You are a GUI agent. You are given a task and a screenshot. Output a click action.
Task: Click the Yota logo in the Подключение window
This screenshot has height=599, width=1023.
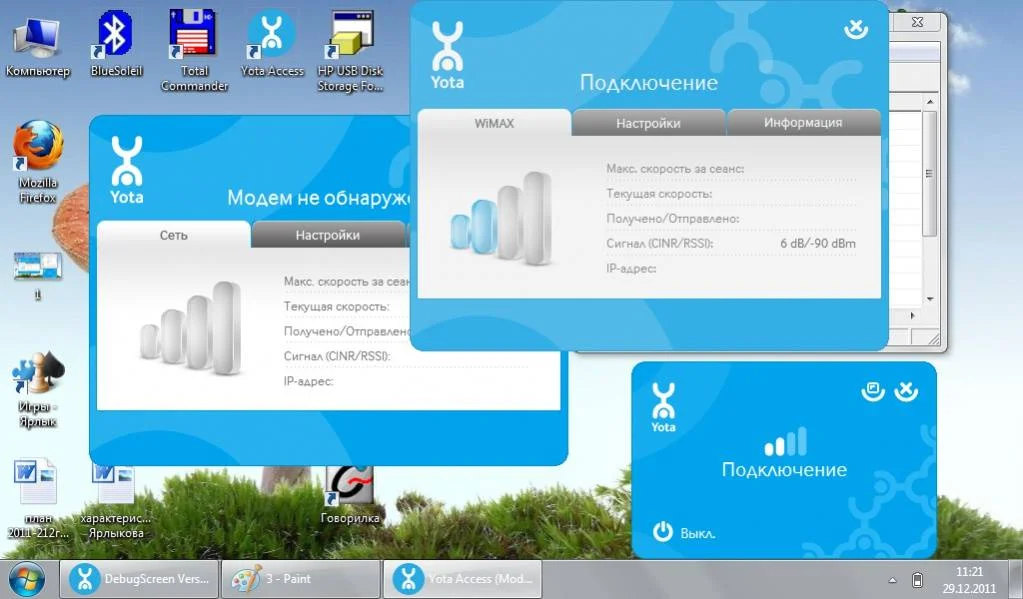(448, 55)
